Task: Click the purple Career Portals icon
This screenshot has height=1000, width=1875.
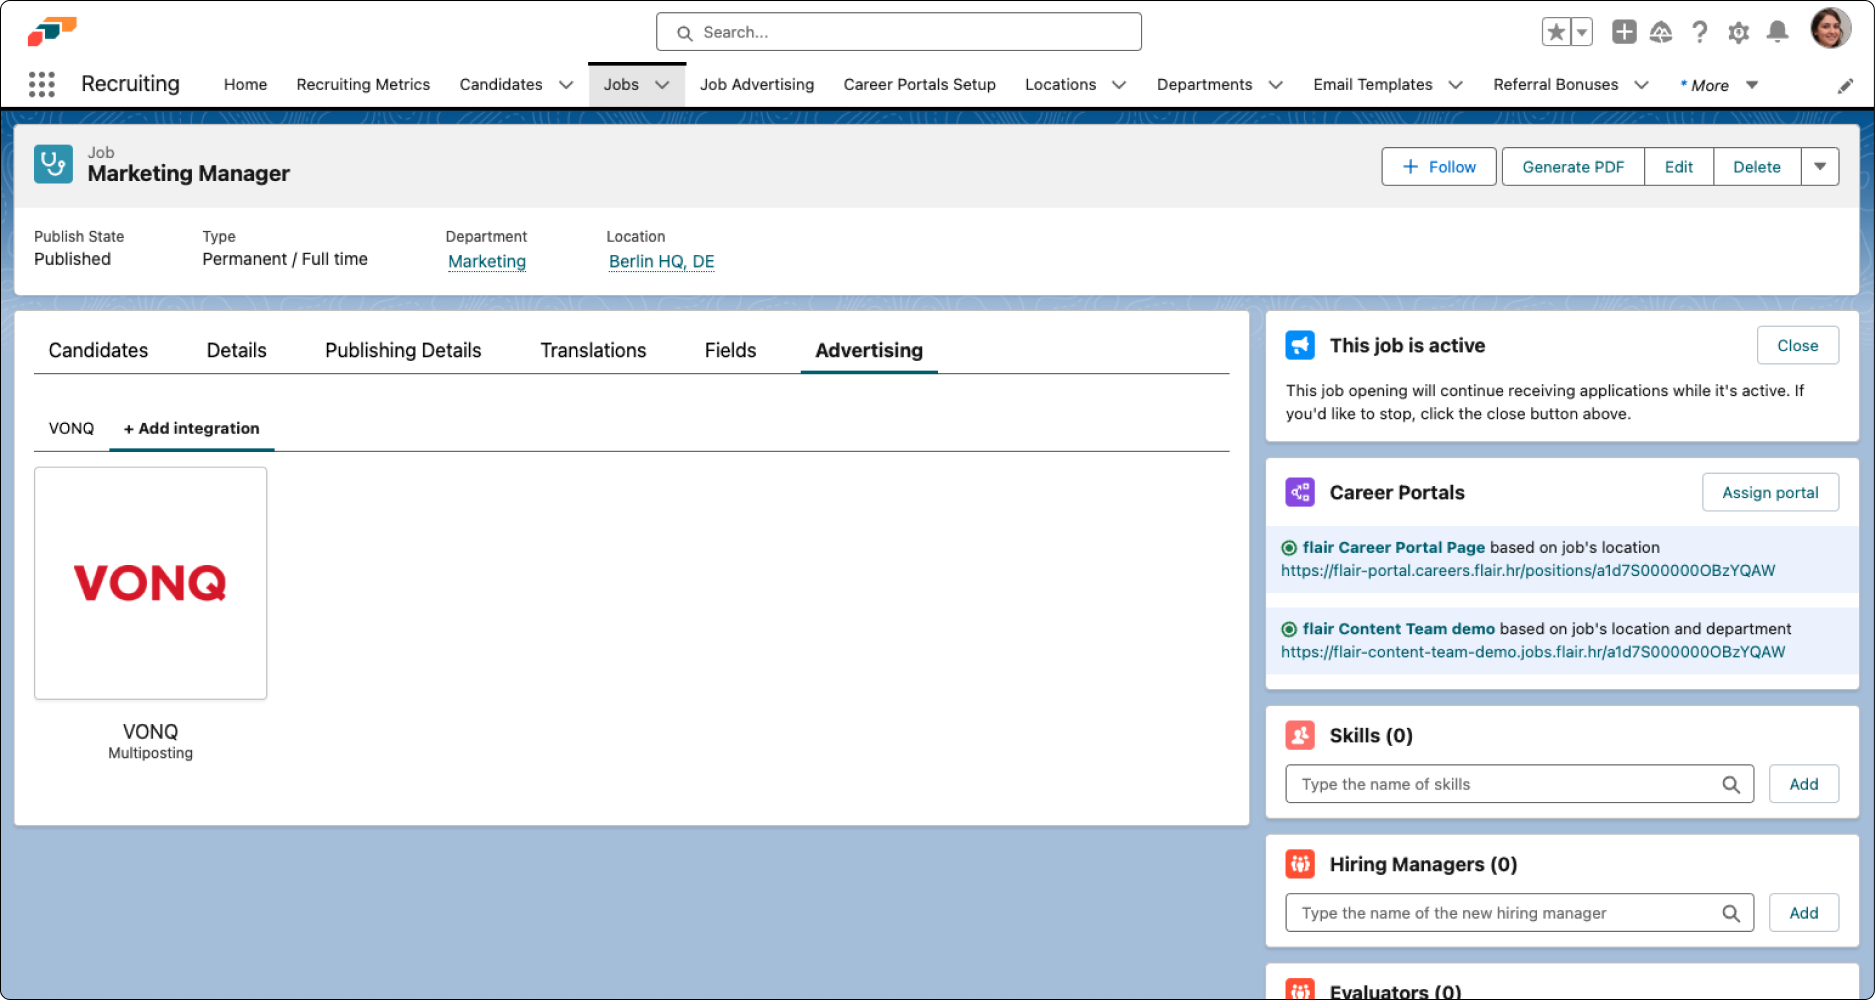Action: (x=1300, y=492)
